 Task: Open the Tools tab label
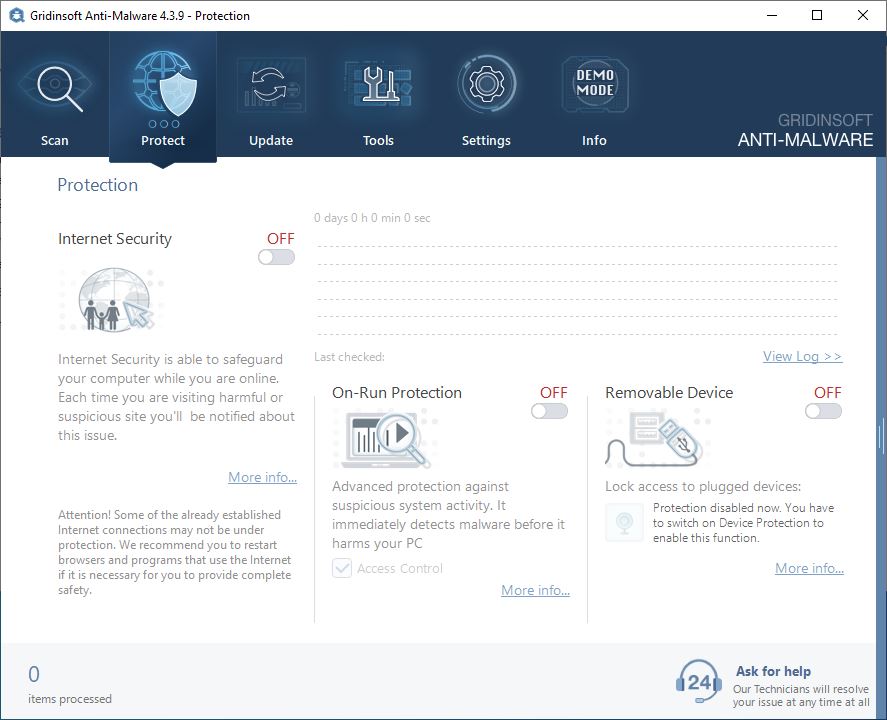click(x=378, y=140)
